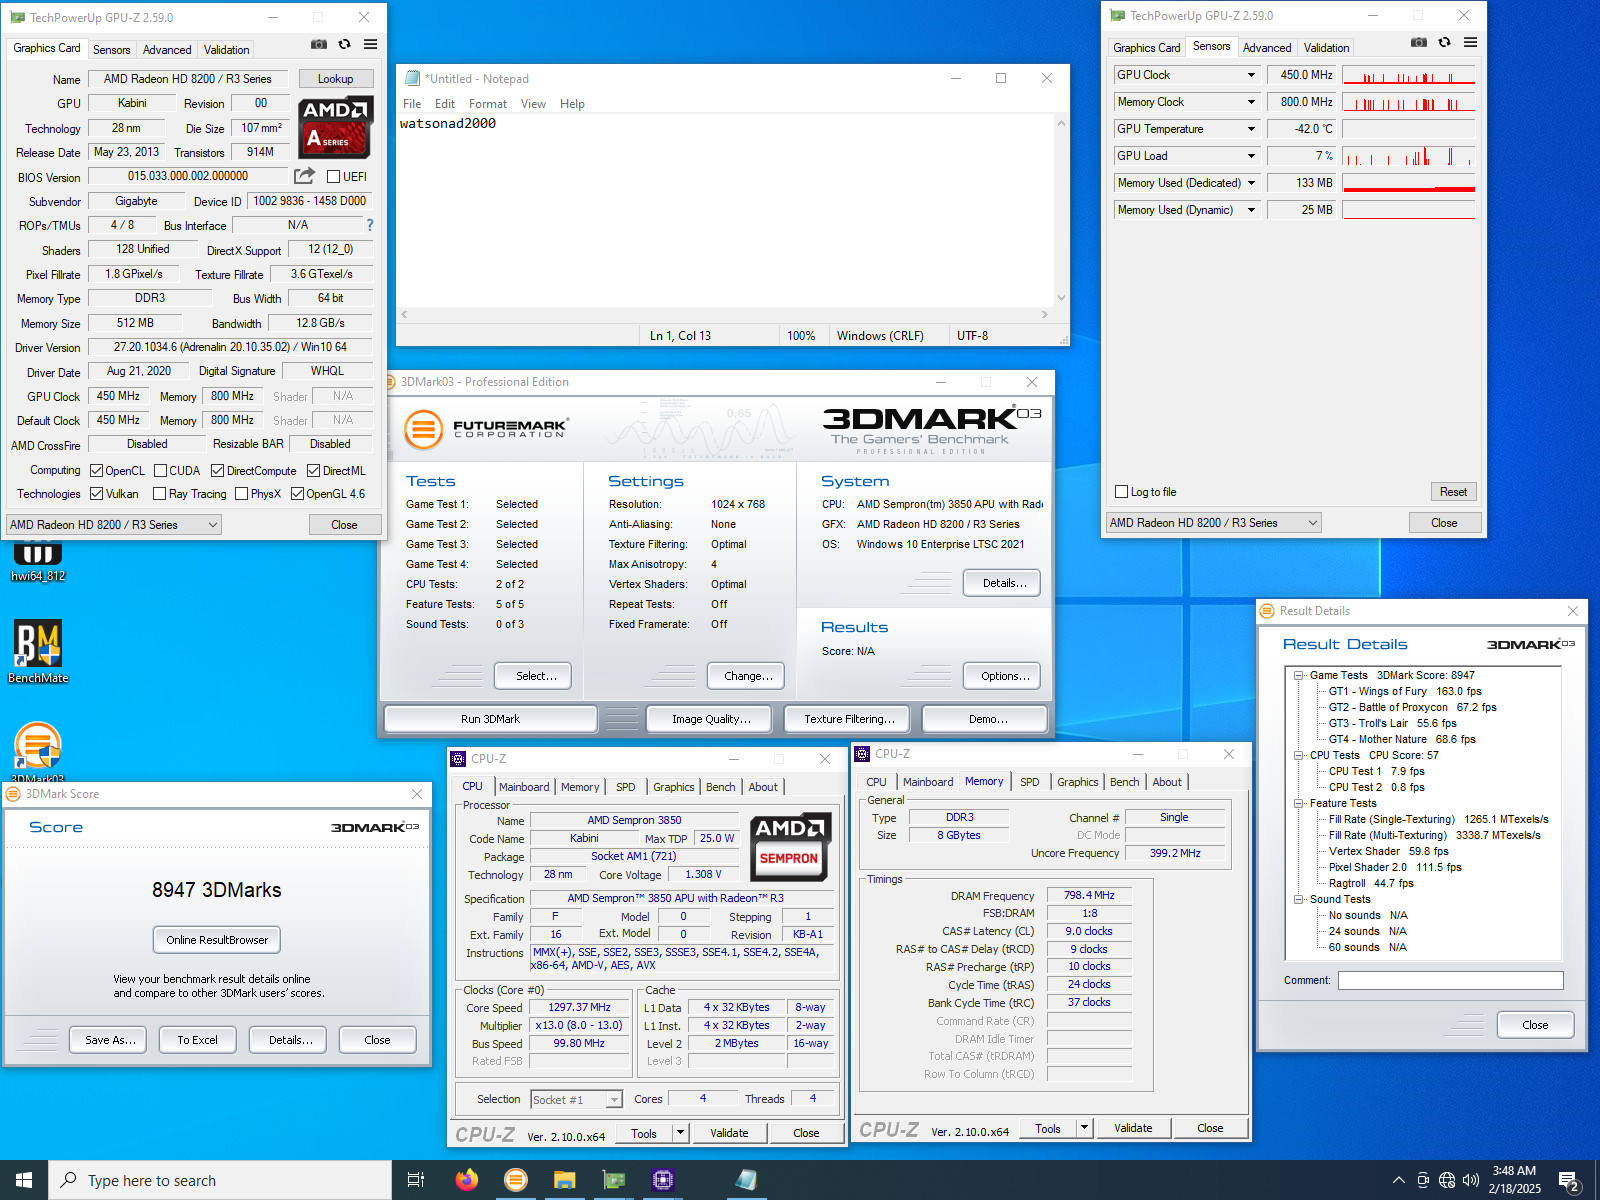Click Notepad text editing area
The image size is (1600, 1200).
[x=726, y=210]
